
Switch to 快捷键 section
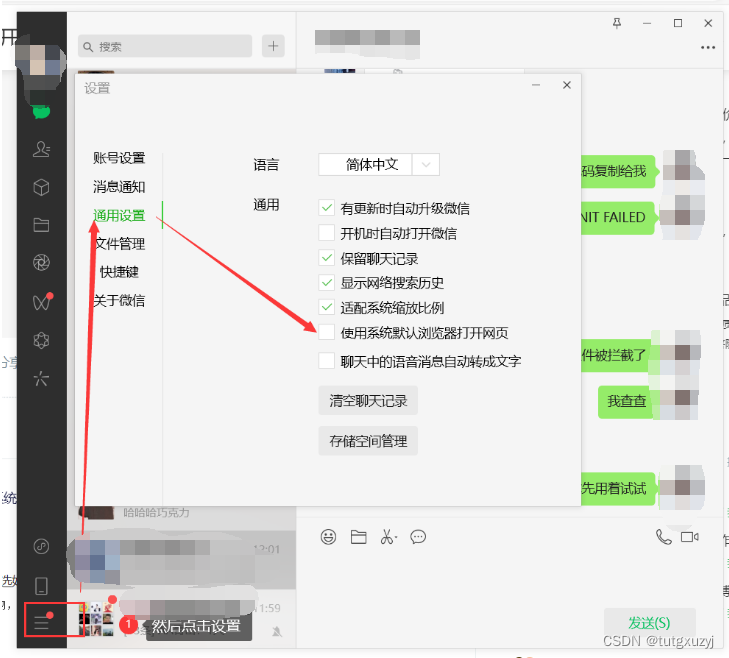point(119,272)
